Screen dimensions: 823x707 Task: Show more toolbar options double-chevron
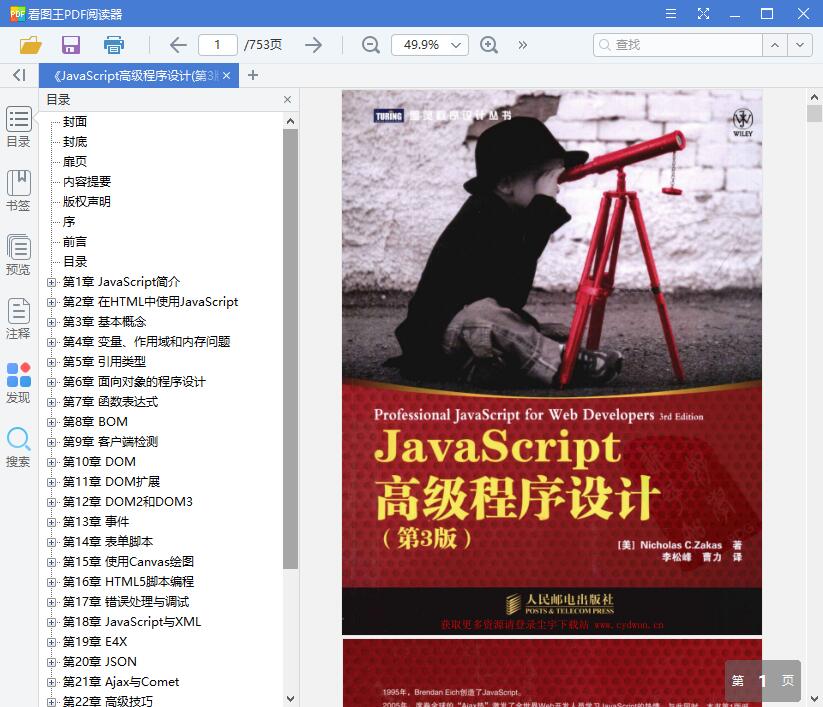[x=522, y=45]
